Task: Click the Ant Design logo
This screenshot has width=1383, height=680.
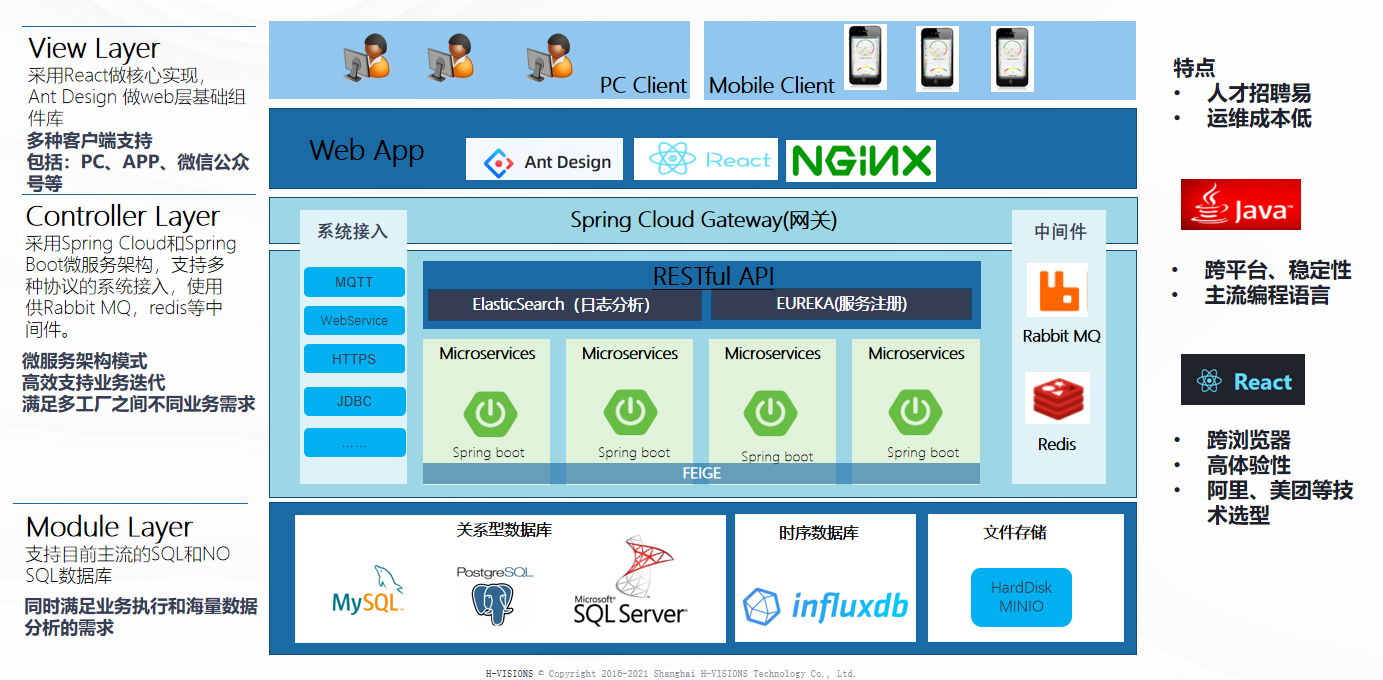Action: [544, 160]
